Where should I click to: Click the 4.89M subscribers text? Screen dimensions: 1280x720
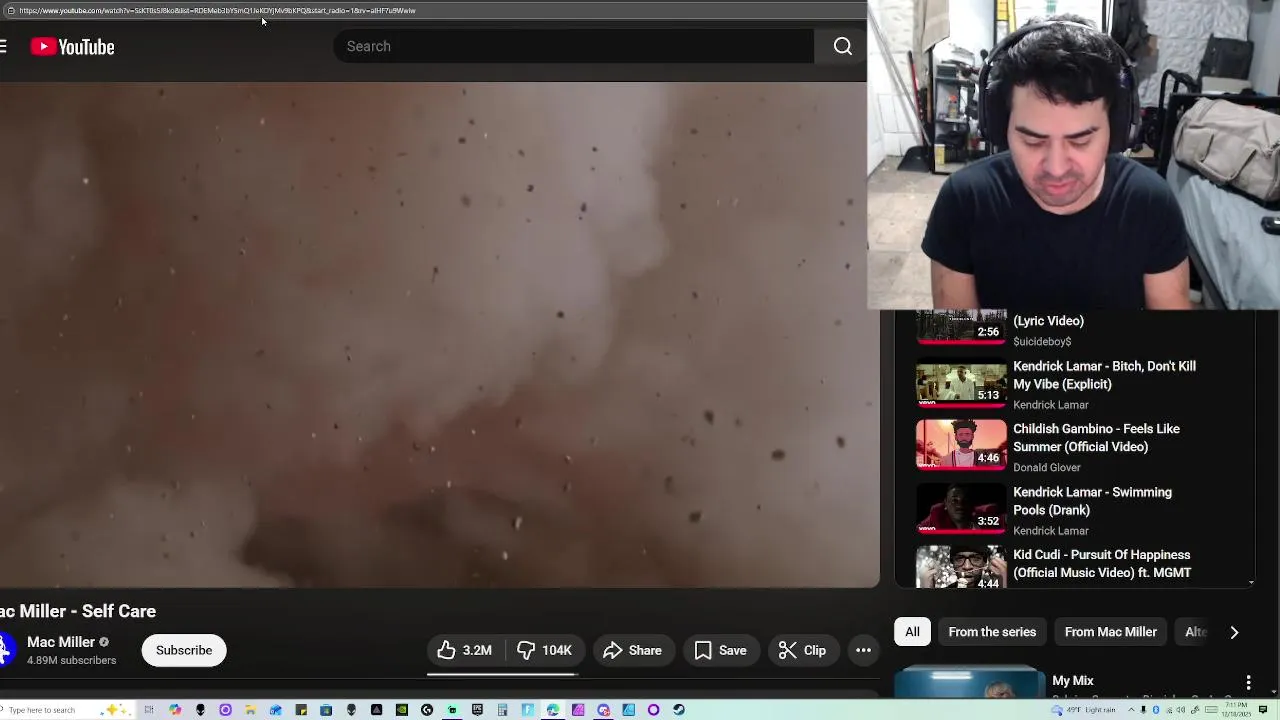click(x=71, y=660)
